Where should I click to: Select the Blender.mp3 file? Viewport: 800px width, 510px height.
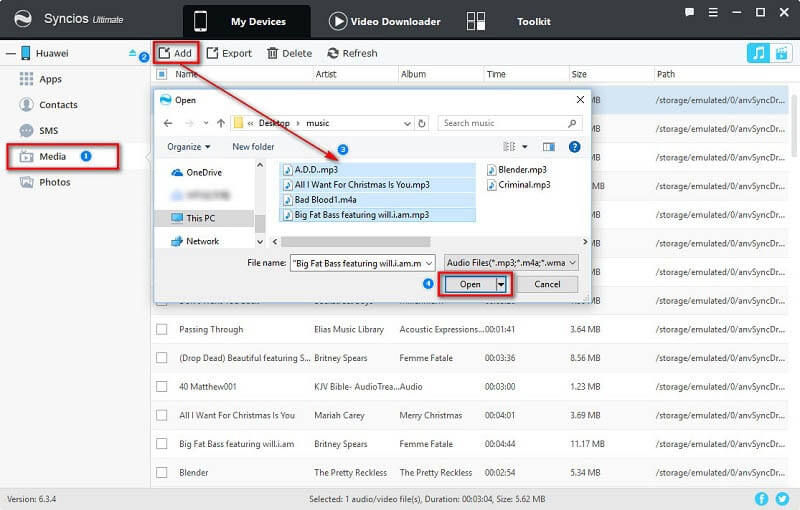point(517,170)
